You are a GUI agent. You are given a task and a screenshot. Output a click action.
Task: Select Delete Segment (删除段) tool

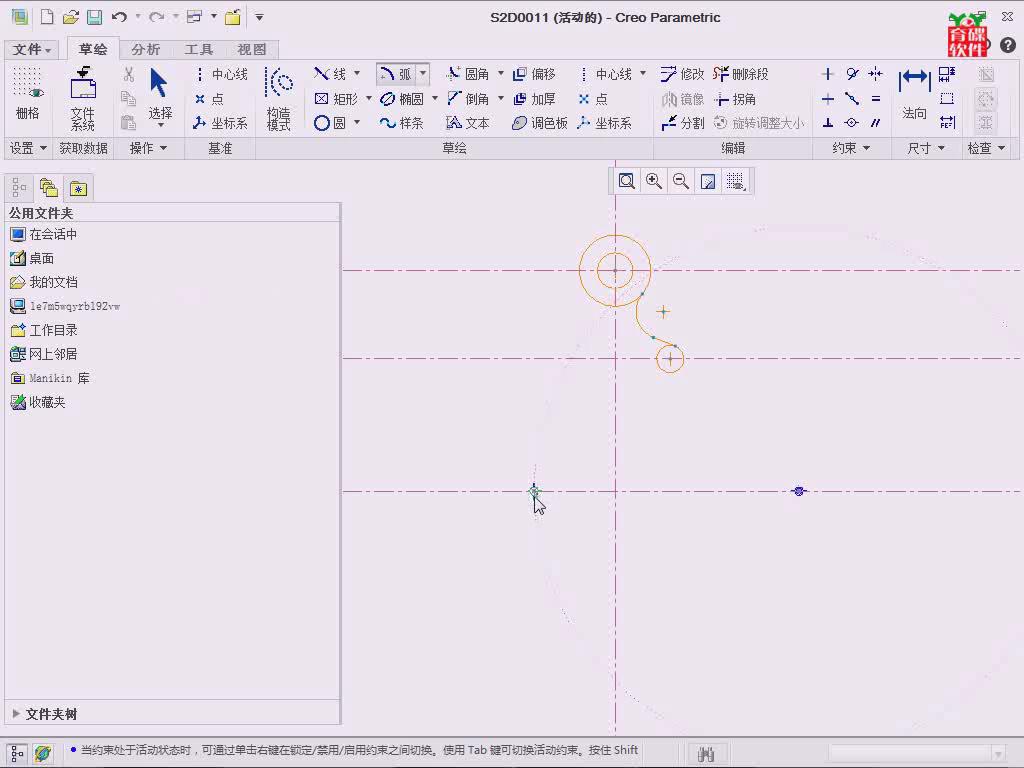click(x=741, y=74)
